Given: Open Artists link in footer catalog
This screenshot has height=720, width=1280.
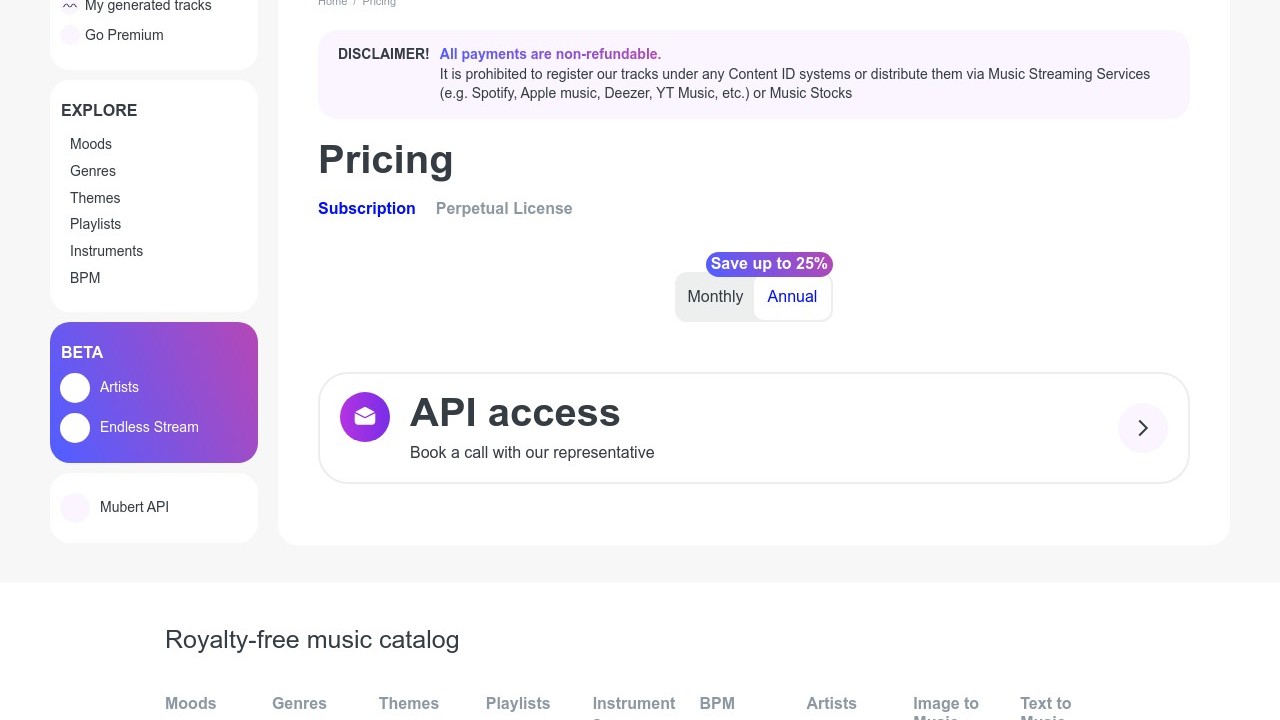Looking at the screenshot, I should pos(831,703).
